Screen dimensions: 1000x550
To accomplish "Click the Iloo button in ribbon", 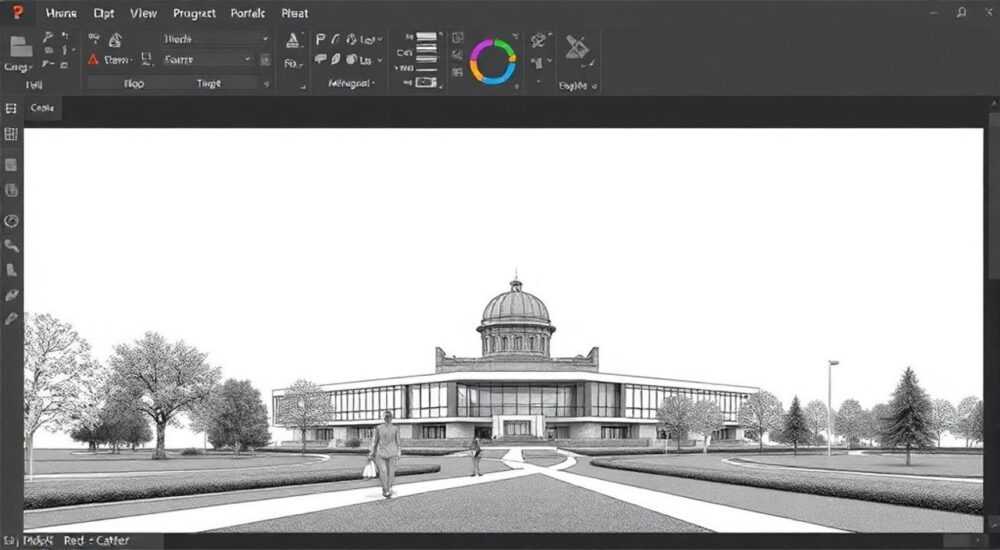I will [x=134, y=83].
